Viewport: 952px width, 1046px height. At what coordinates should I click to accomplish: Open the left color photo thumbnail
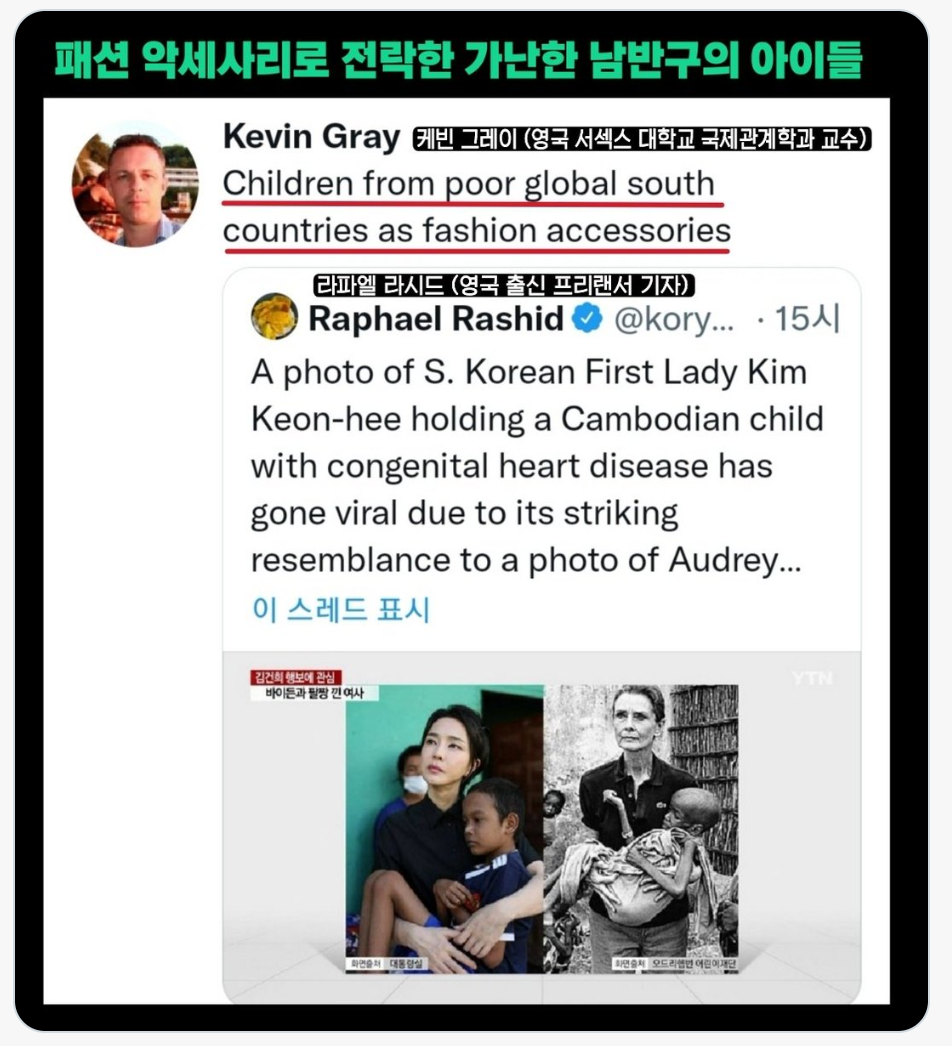444,829
